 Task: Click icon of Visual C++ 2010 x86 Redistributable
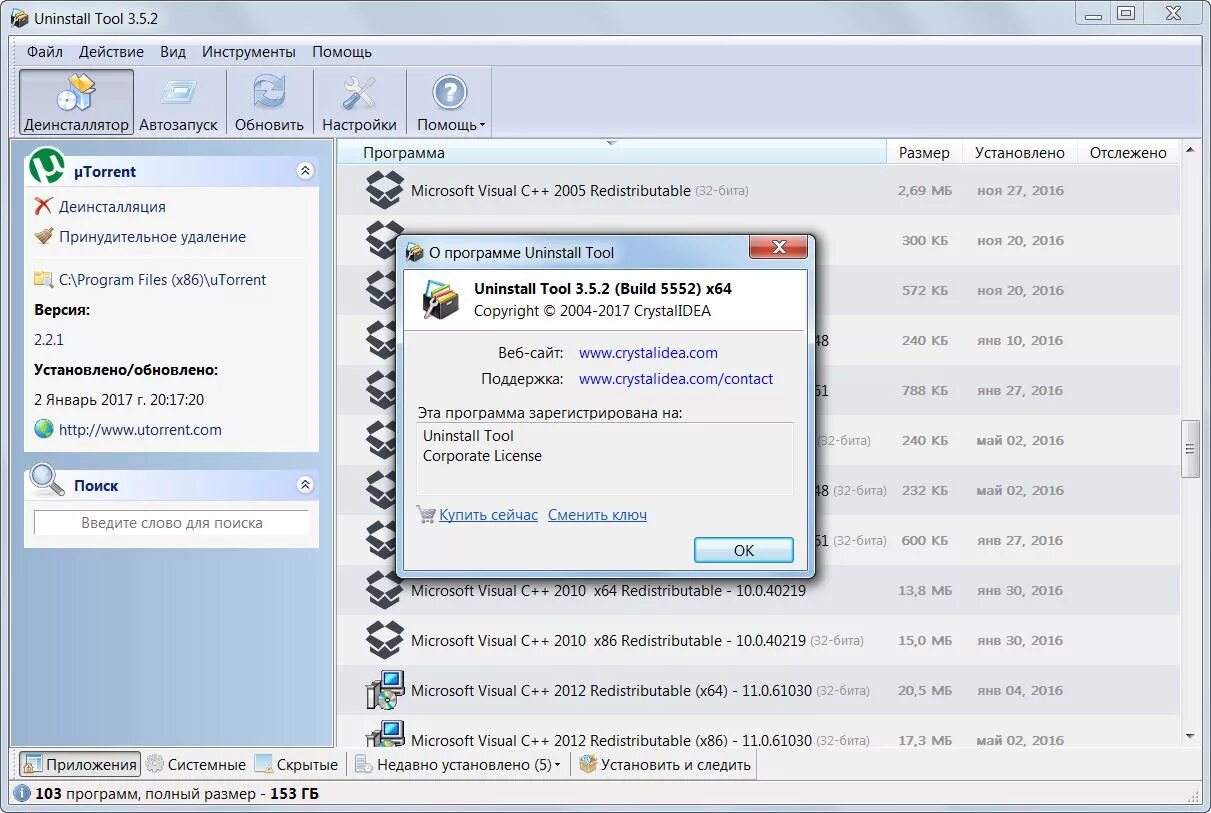click(384, 639)
